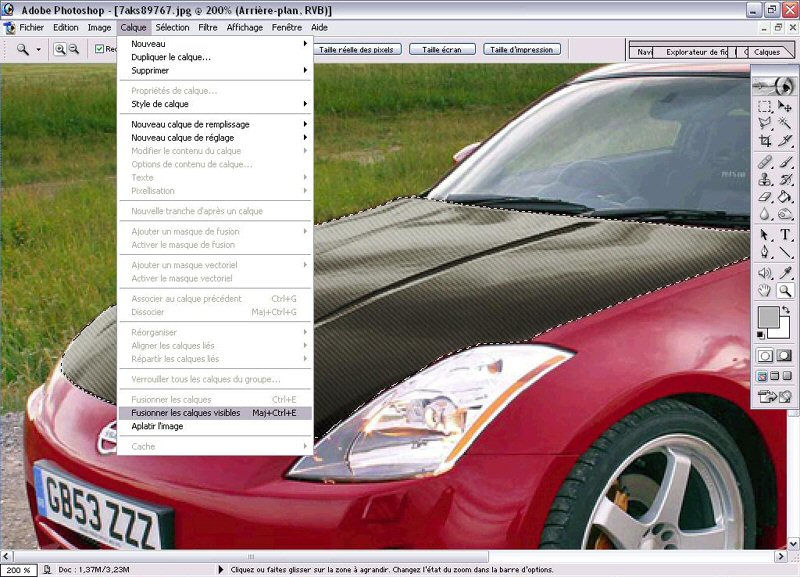Click the Taille réelle des pixels button
This screenshot has width=800, height=577.
click(x=356, y=49)
